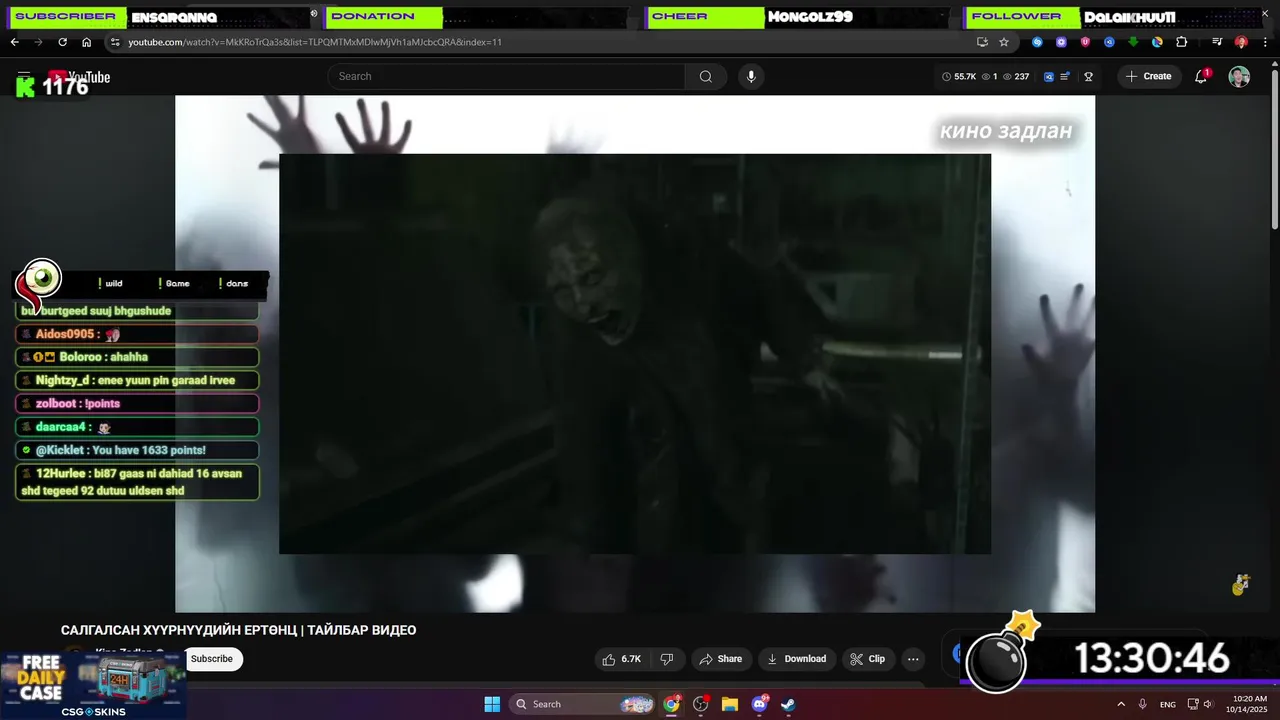Viewport: 1280px width, 720px height.
Task: Submit search with the magnifier button
Action: [706, 76]
